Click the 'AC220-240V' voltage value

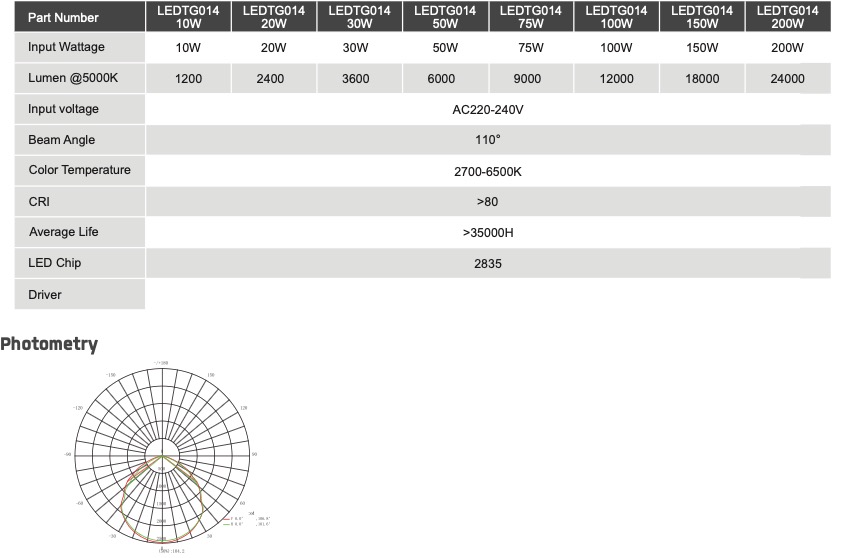488,110
